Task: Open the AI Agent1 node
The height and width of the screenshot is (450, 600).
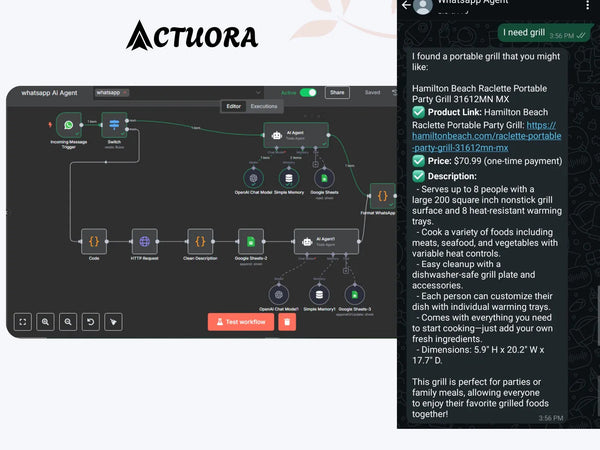Action: point(326,241)
